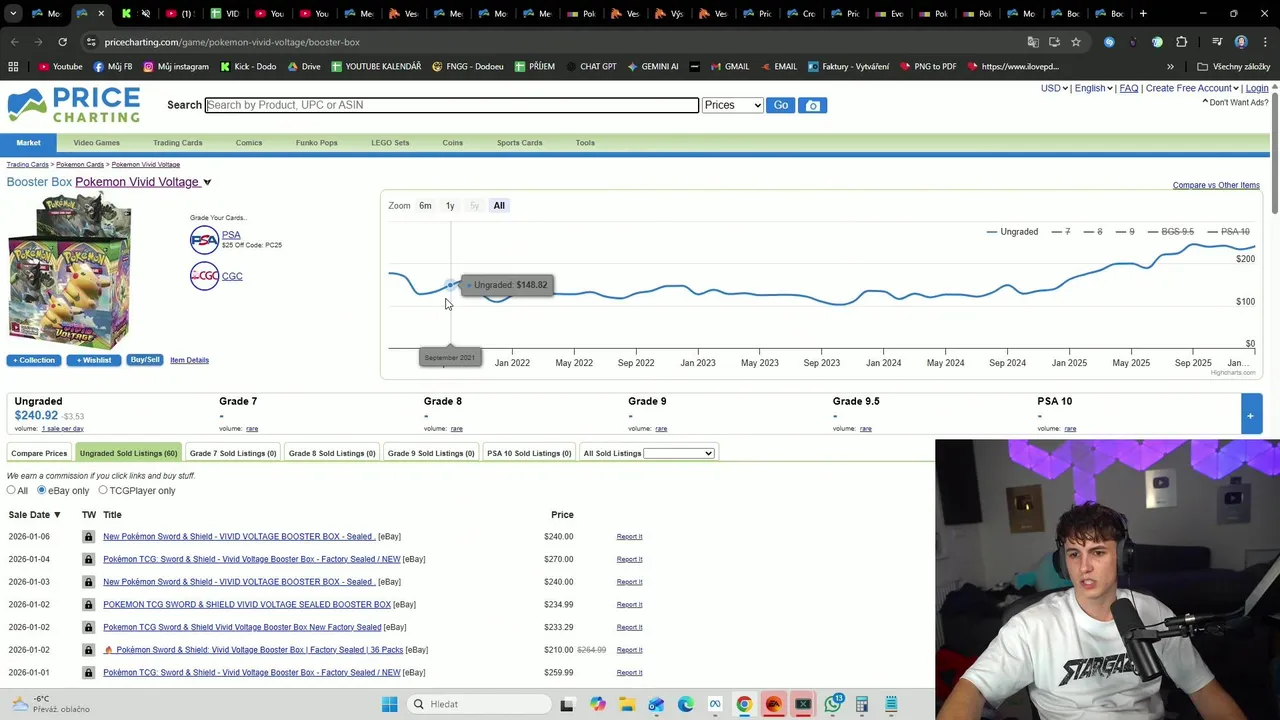Open the Chrome tab search dropdown
1280x720 pixels.
pyautogui.click(x=14, y=14)
